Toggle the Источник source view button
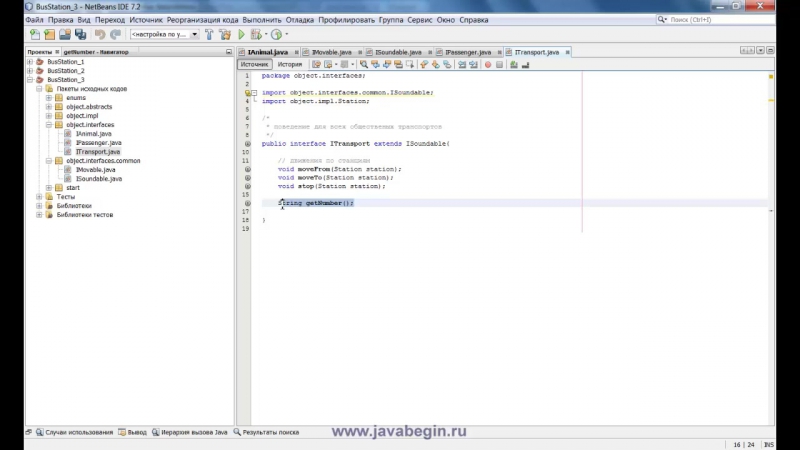Screen dimensions: 800x450 point(255,64)
